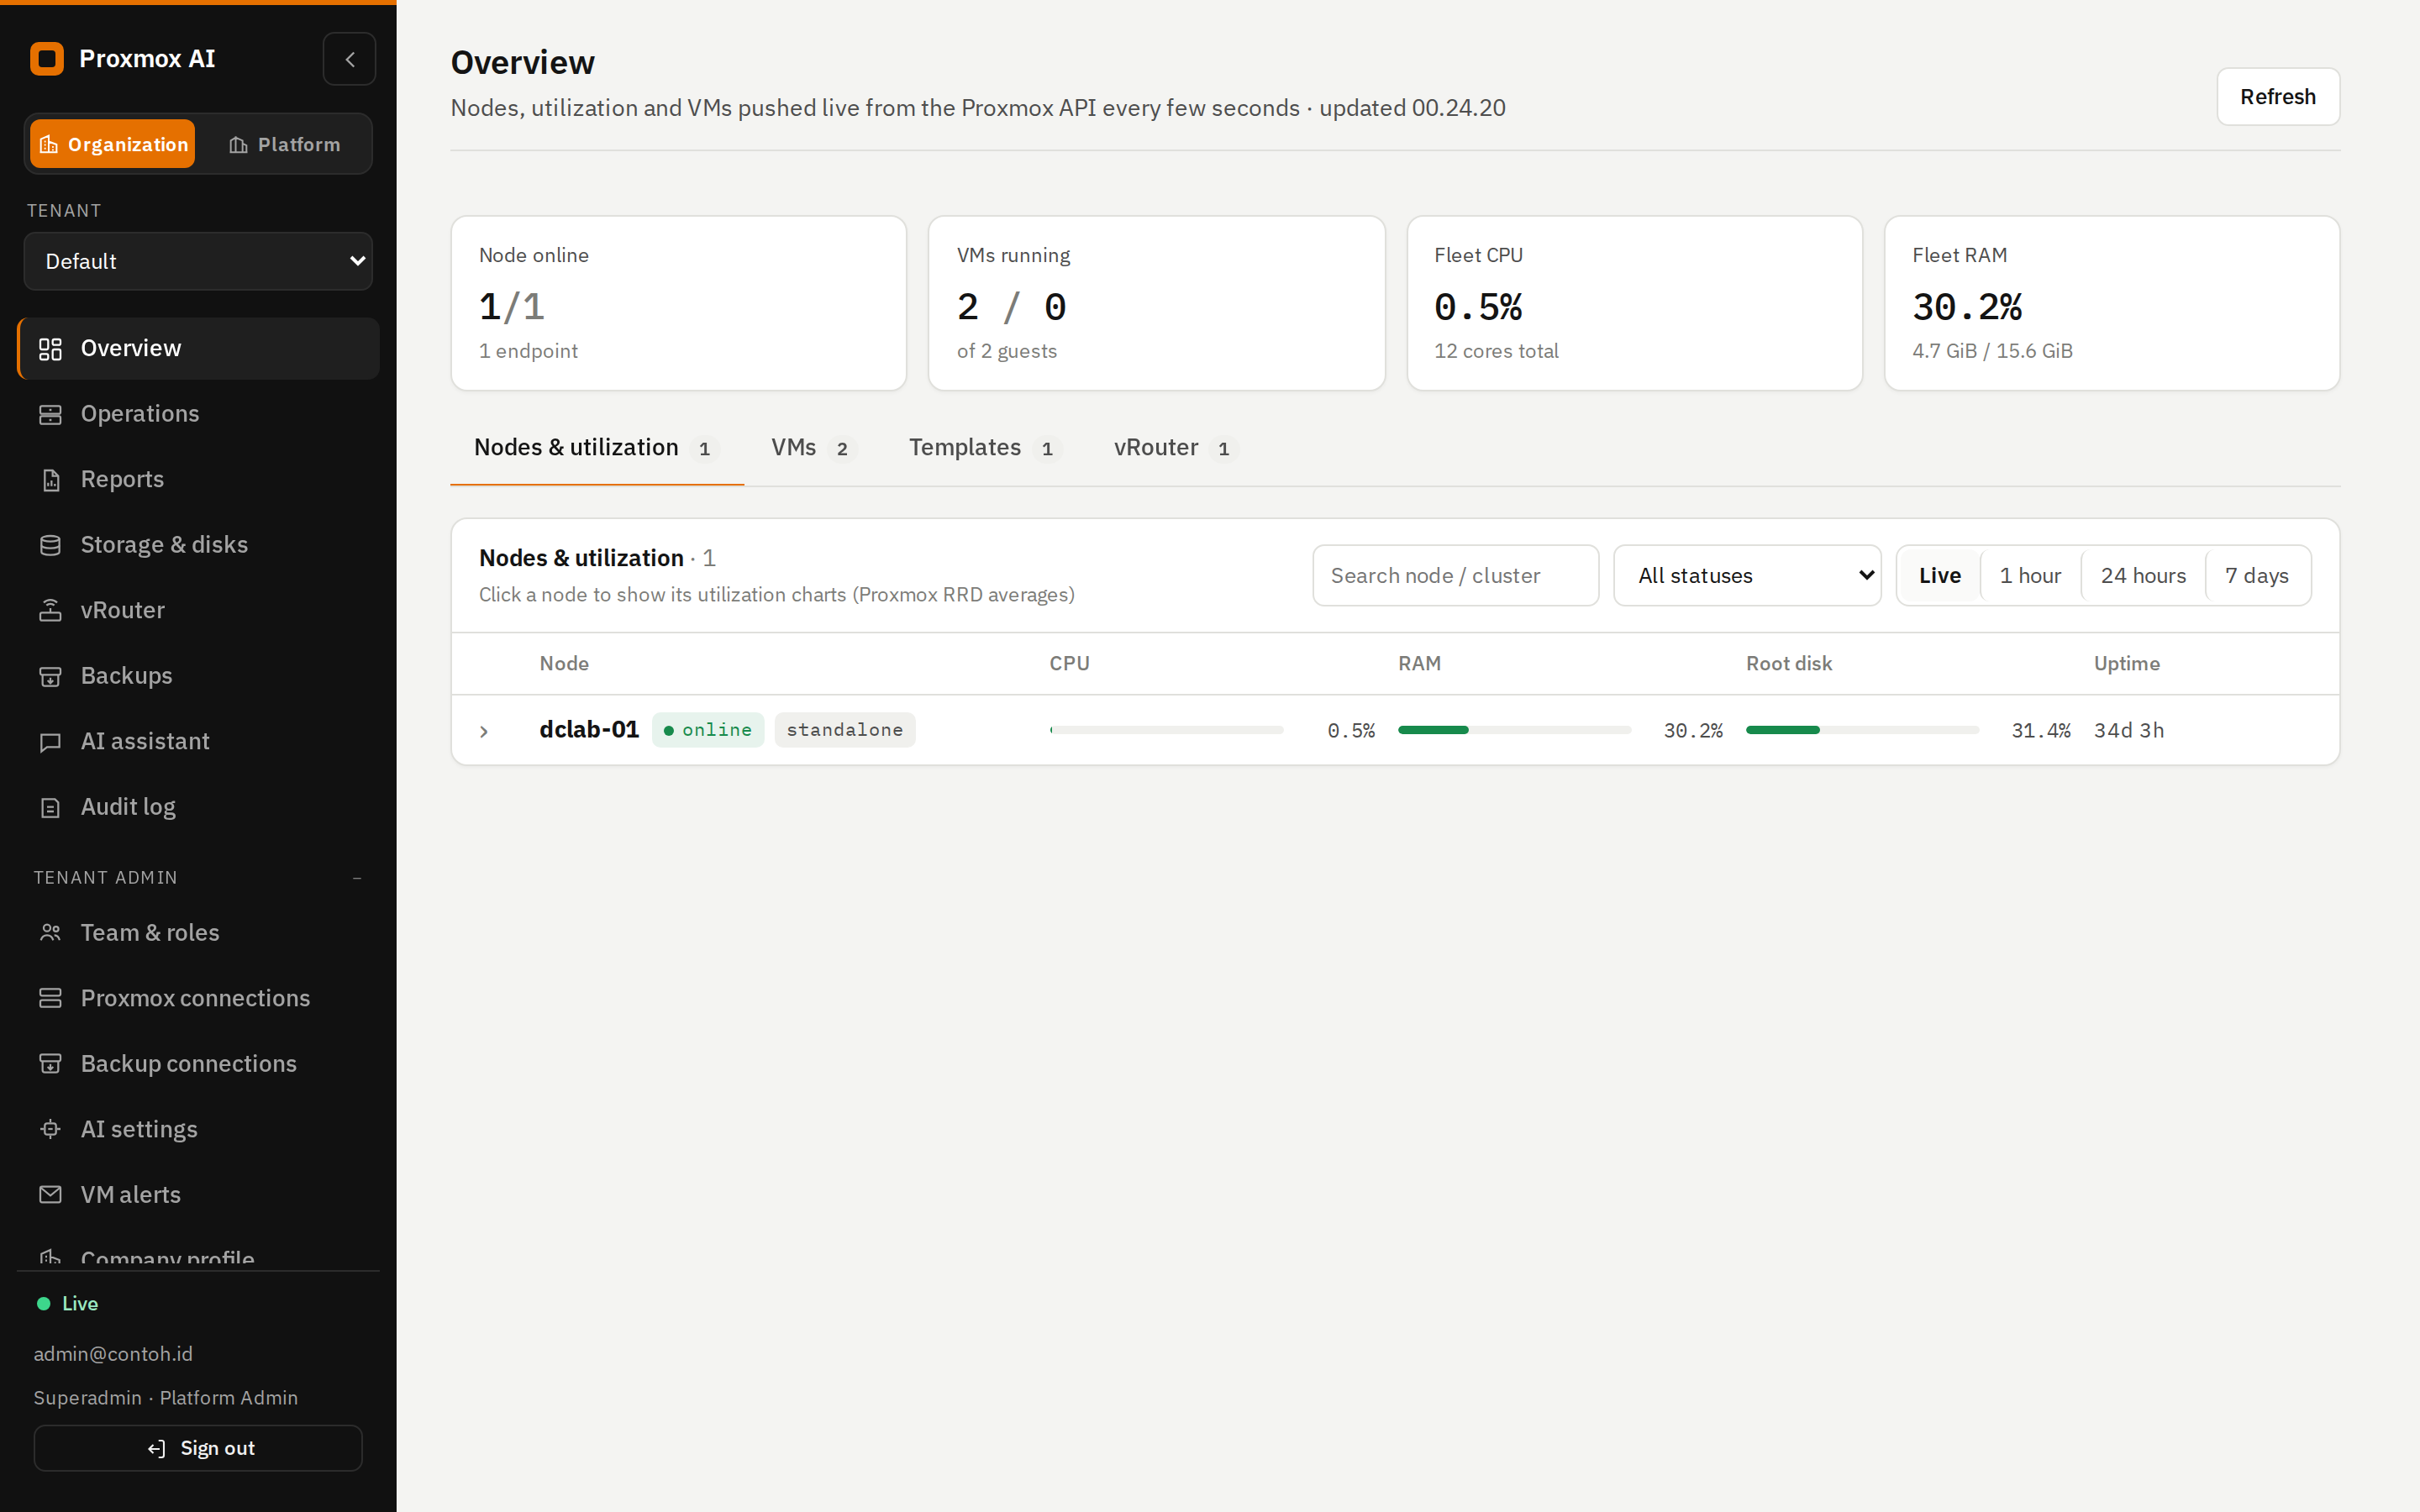Click the Proxmox AI logo icon
Viewport: 2420px width, 1512px height.
pyautogui.click(x=47, y=59)
